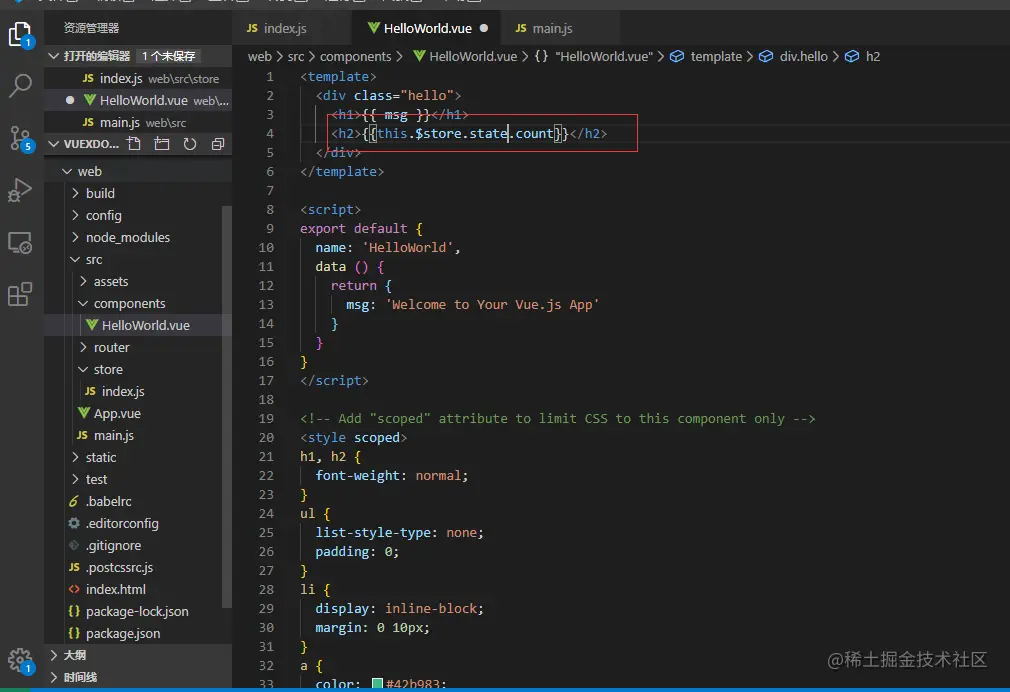
Task: Click the components breadcrumb segment
Action: (x=356, y=56)
